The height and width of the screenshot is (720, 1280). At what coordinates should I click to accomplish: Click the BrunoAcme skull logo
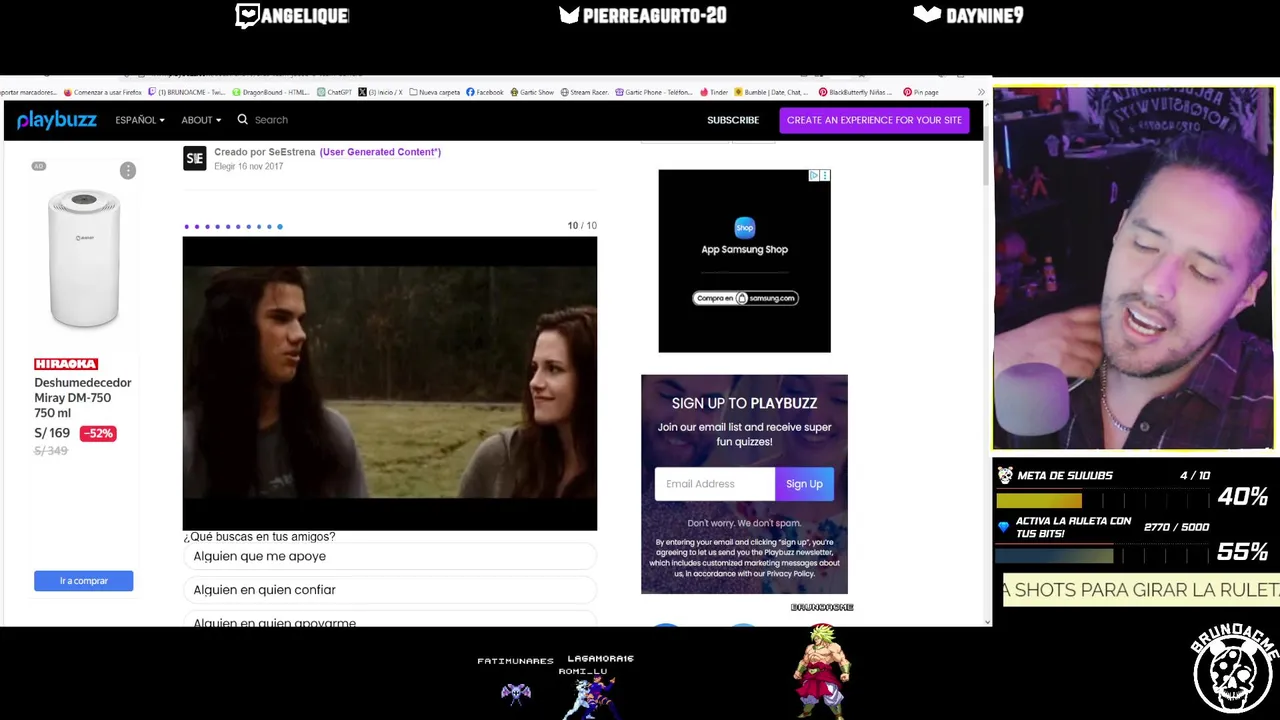click(1235, 667)
